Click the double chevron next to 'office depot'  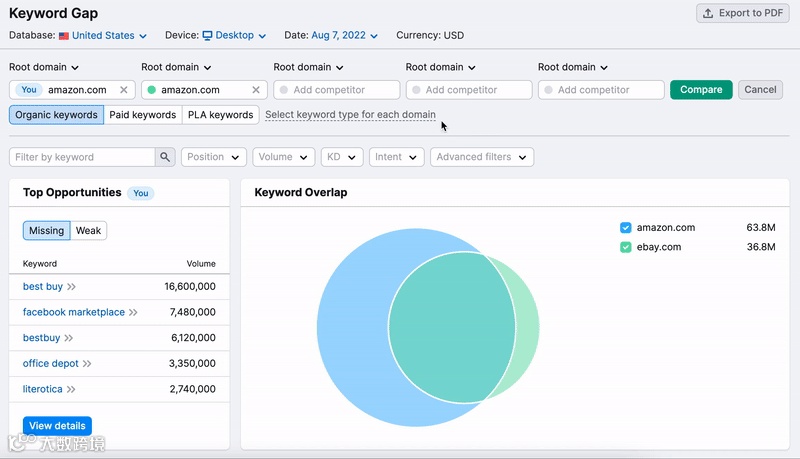pyautogui.click(x=87, y=364)
